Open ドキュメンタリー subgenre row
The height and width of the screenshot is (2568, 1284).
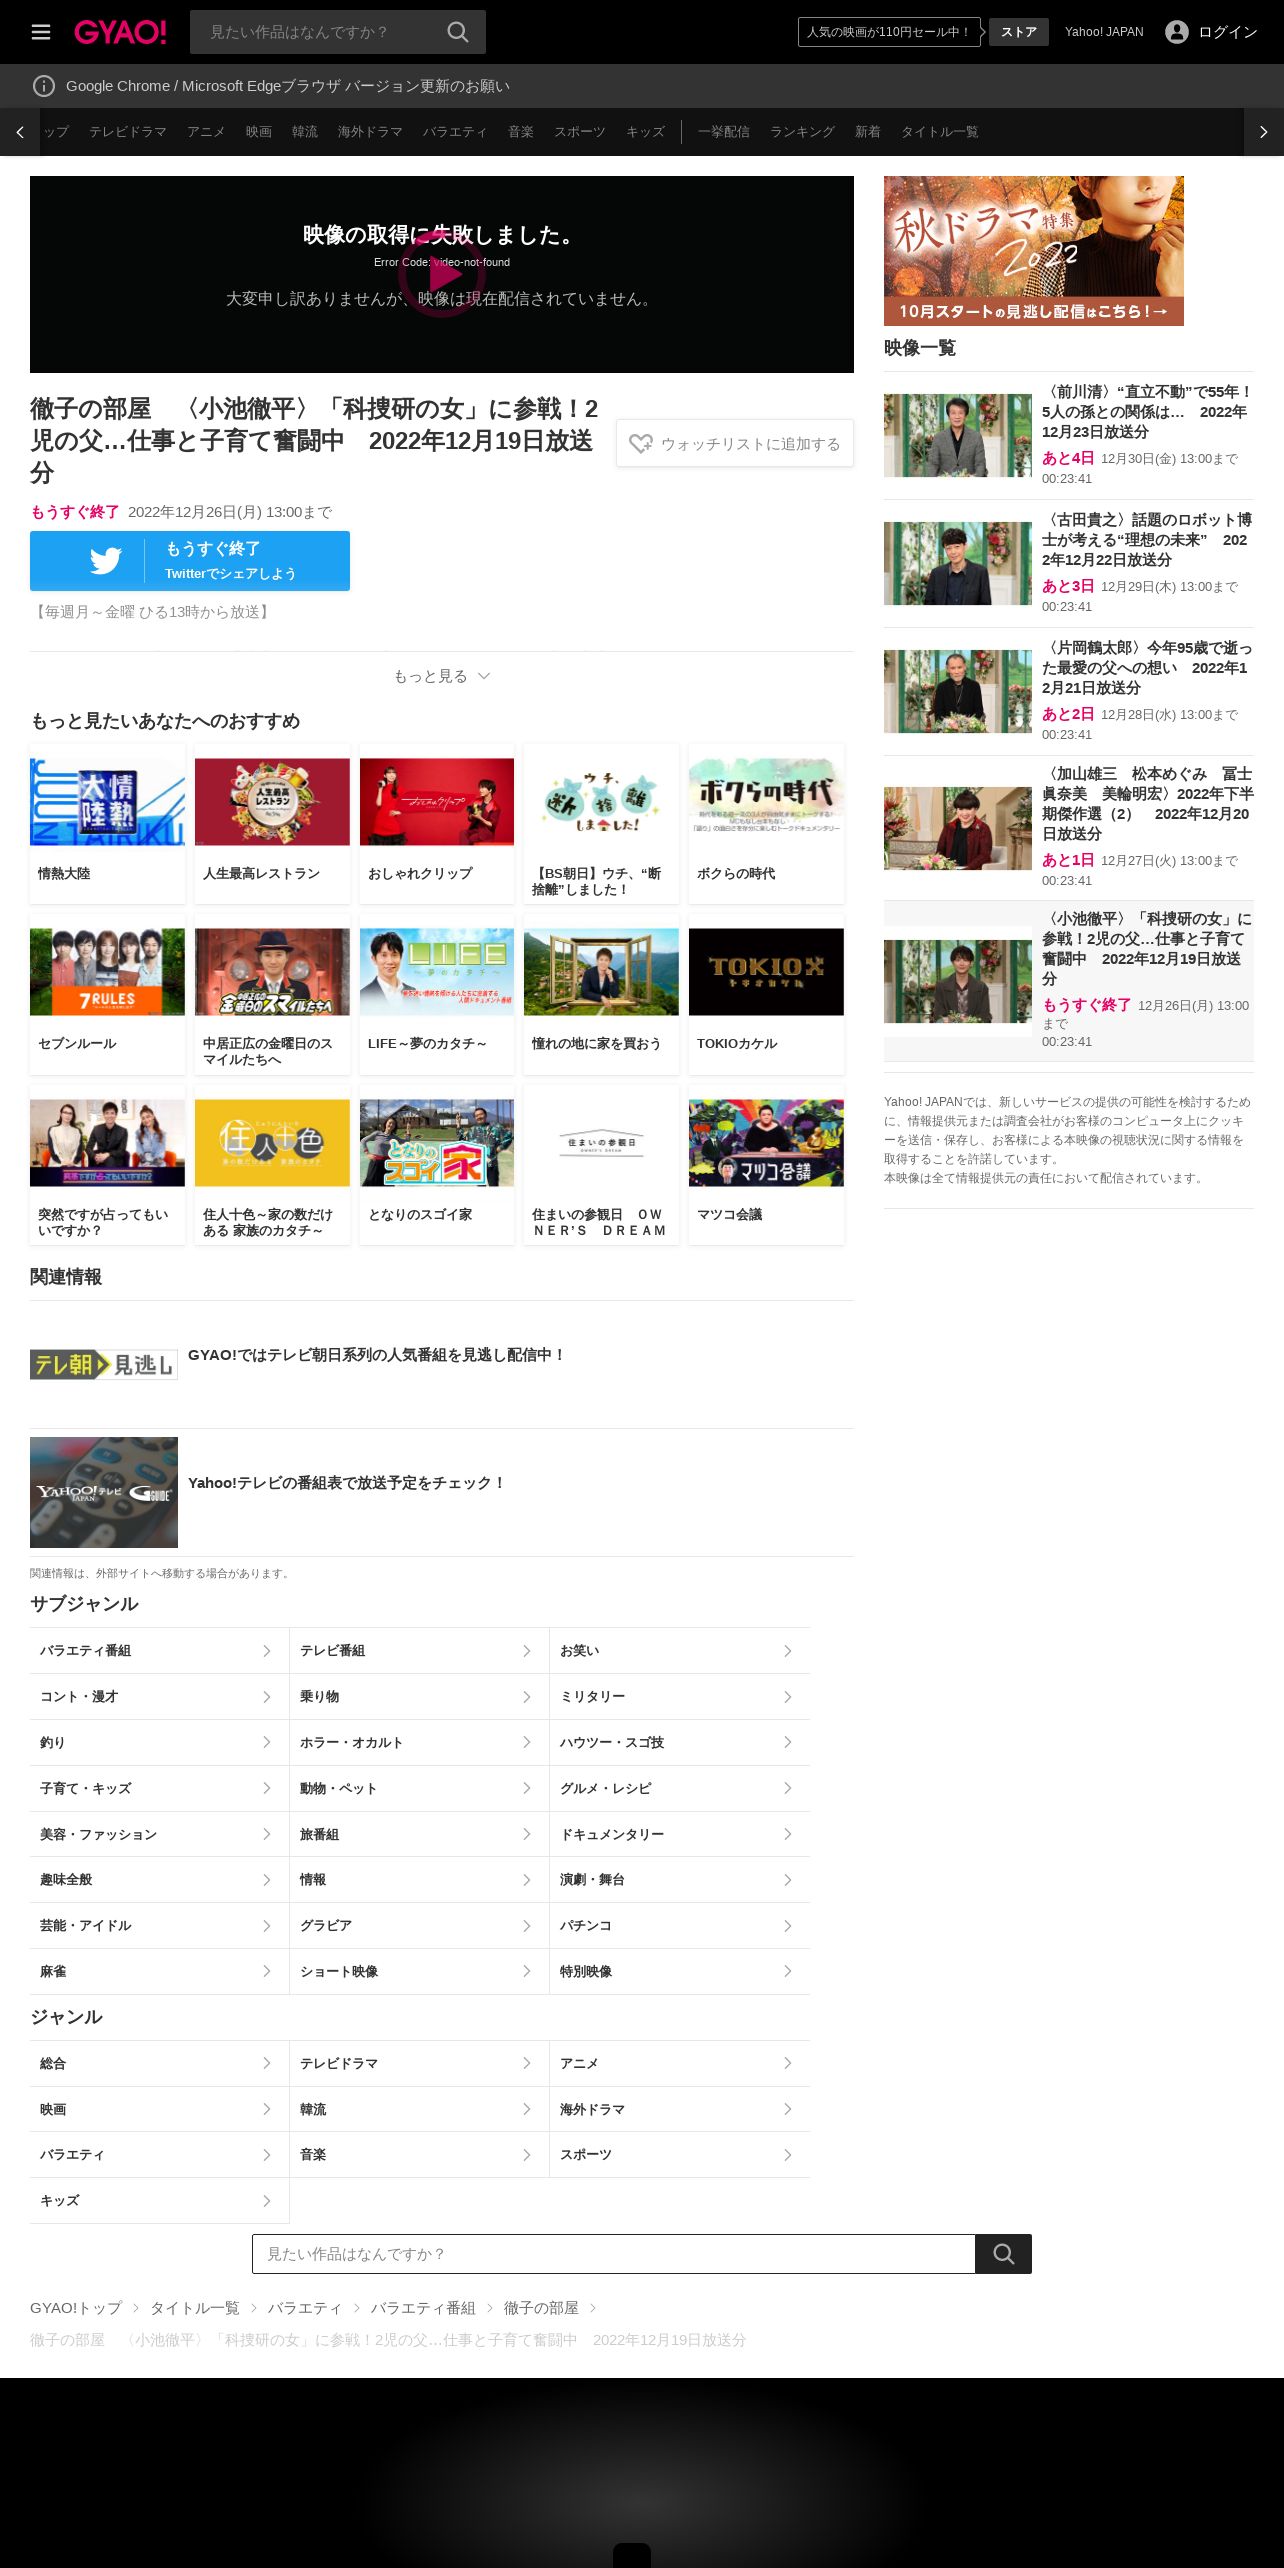click(x=680, y=1835)
